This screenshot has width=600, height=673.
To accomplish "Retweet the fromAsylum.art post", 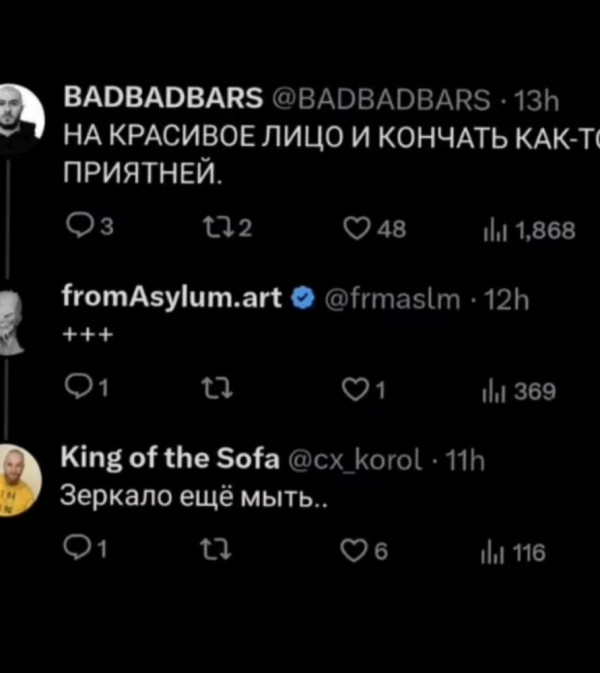I will coord(210,387).
